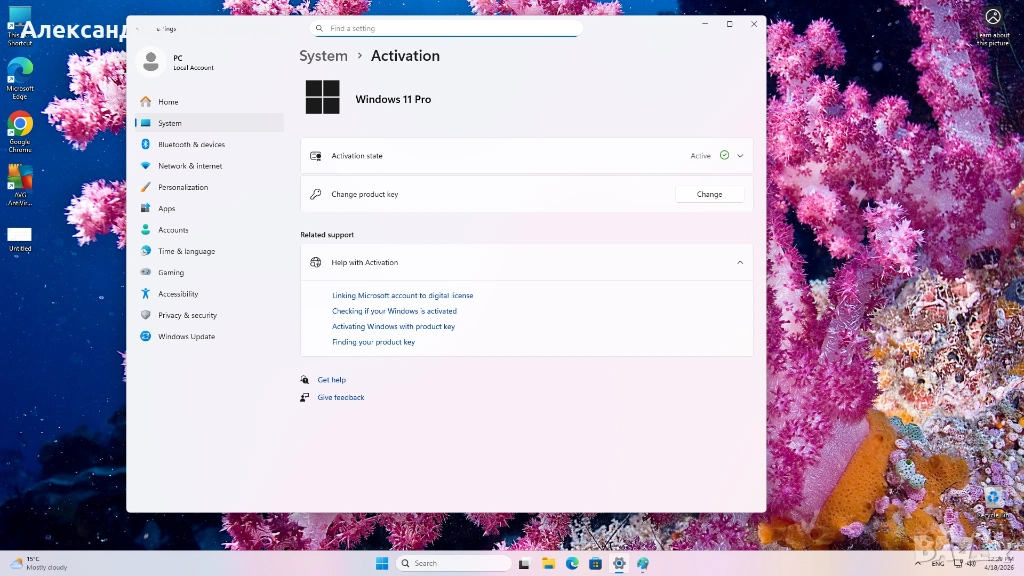Go to Personalization settings
Viewport: 1024px width, 576px height.
point(183,187)
